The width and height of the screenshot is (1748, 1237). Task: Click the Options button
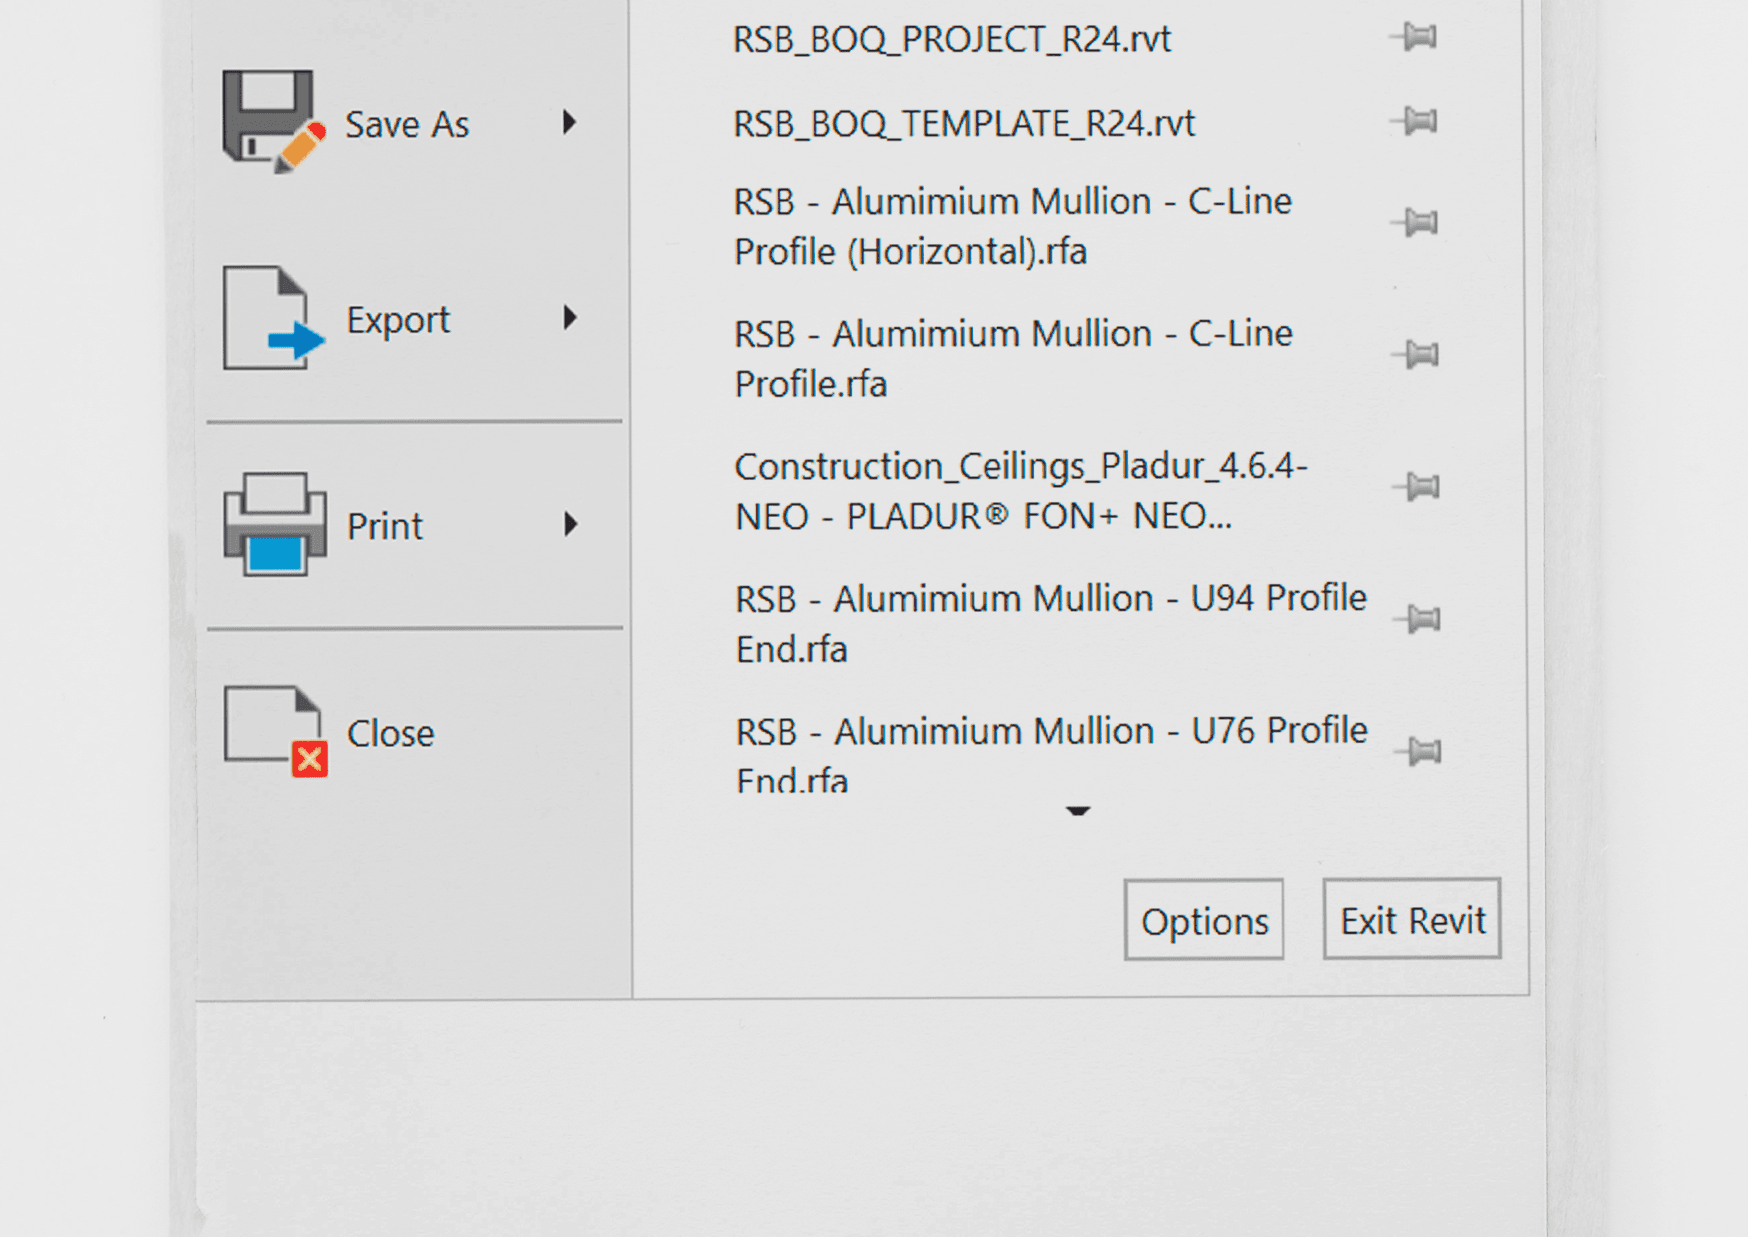tap(1203, 919)
